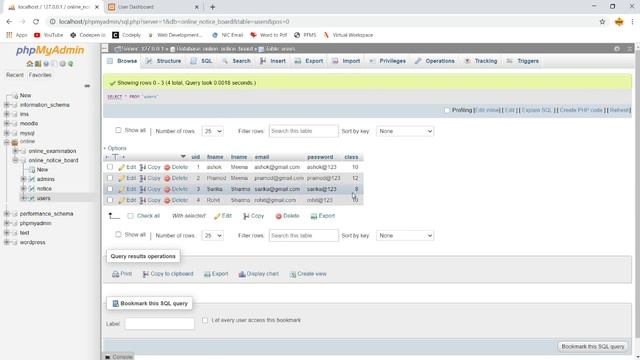Open the lower Sort by key dropdown
The height and width of the screenshot is (360, 640).
click(405, 236)
